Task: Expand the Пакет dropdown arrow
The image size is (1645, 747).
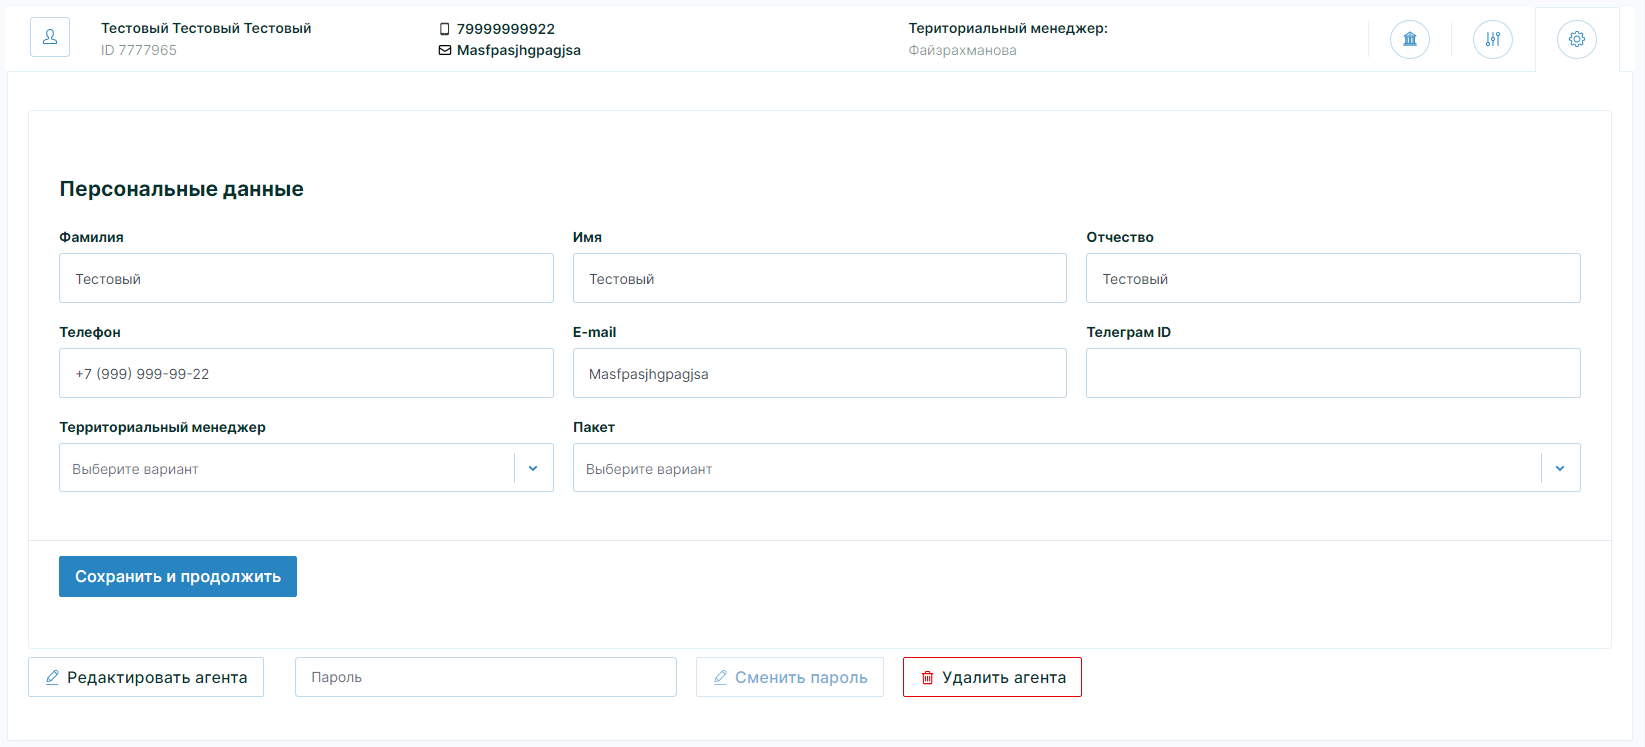Action: 1560,468
